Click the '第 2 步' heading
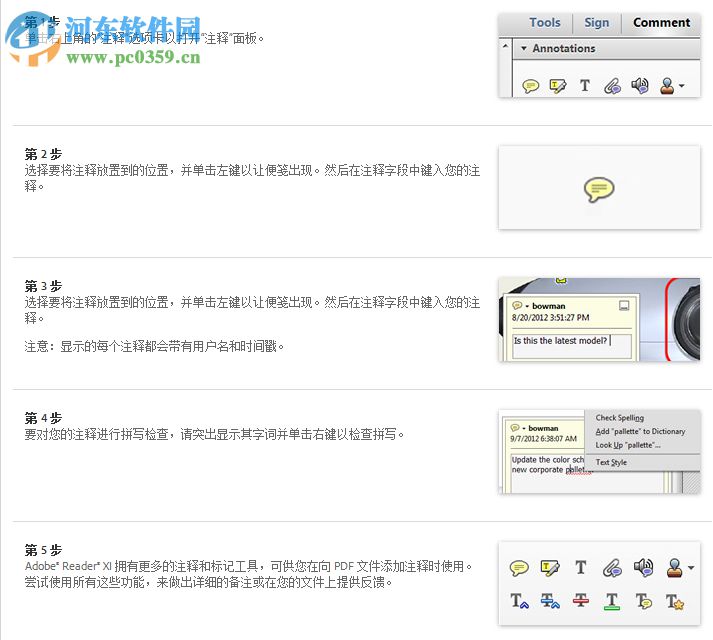The width and height of the screenshot is (713, 640). click(43, 154)
